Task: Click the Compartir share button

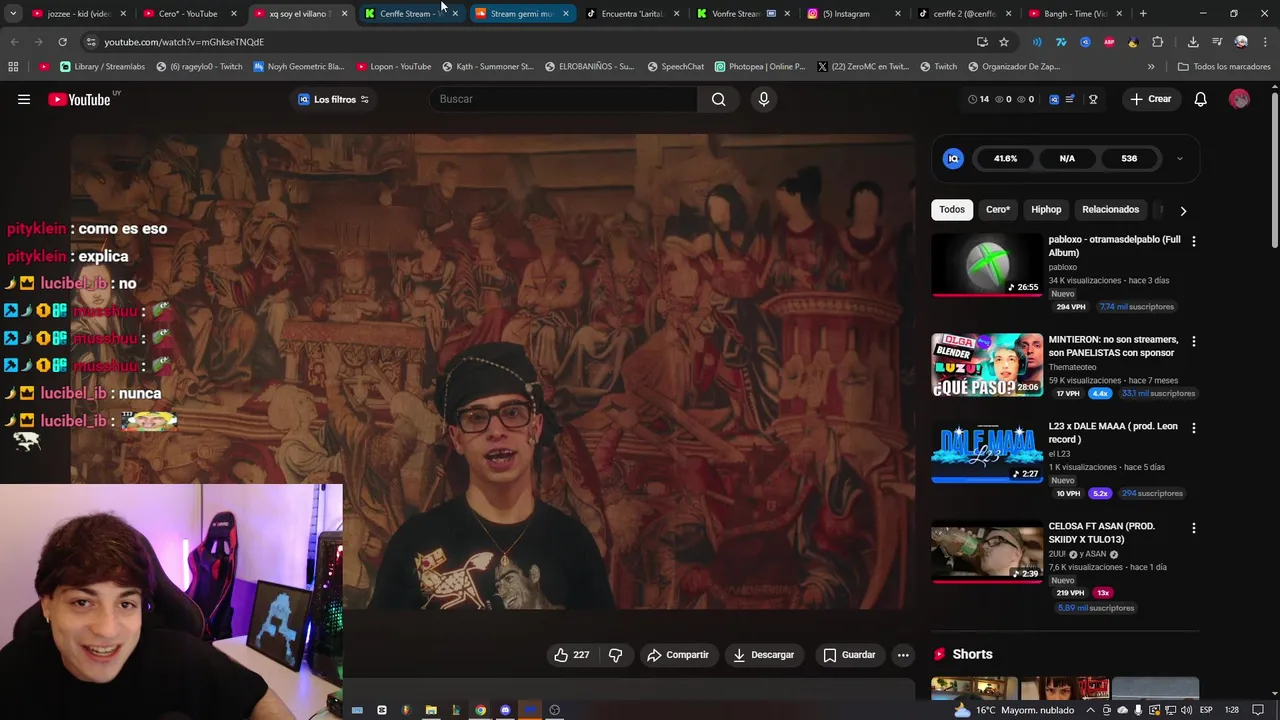Action: click(678, 655)
